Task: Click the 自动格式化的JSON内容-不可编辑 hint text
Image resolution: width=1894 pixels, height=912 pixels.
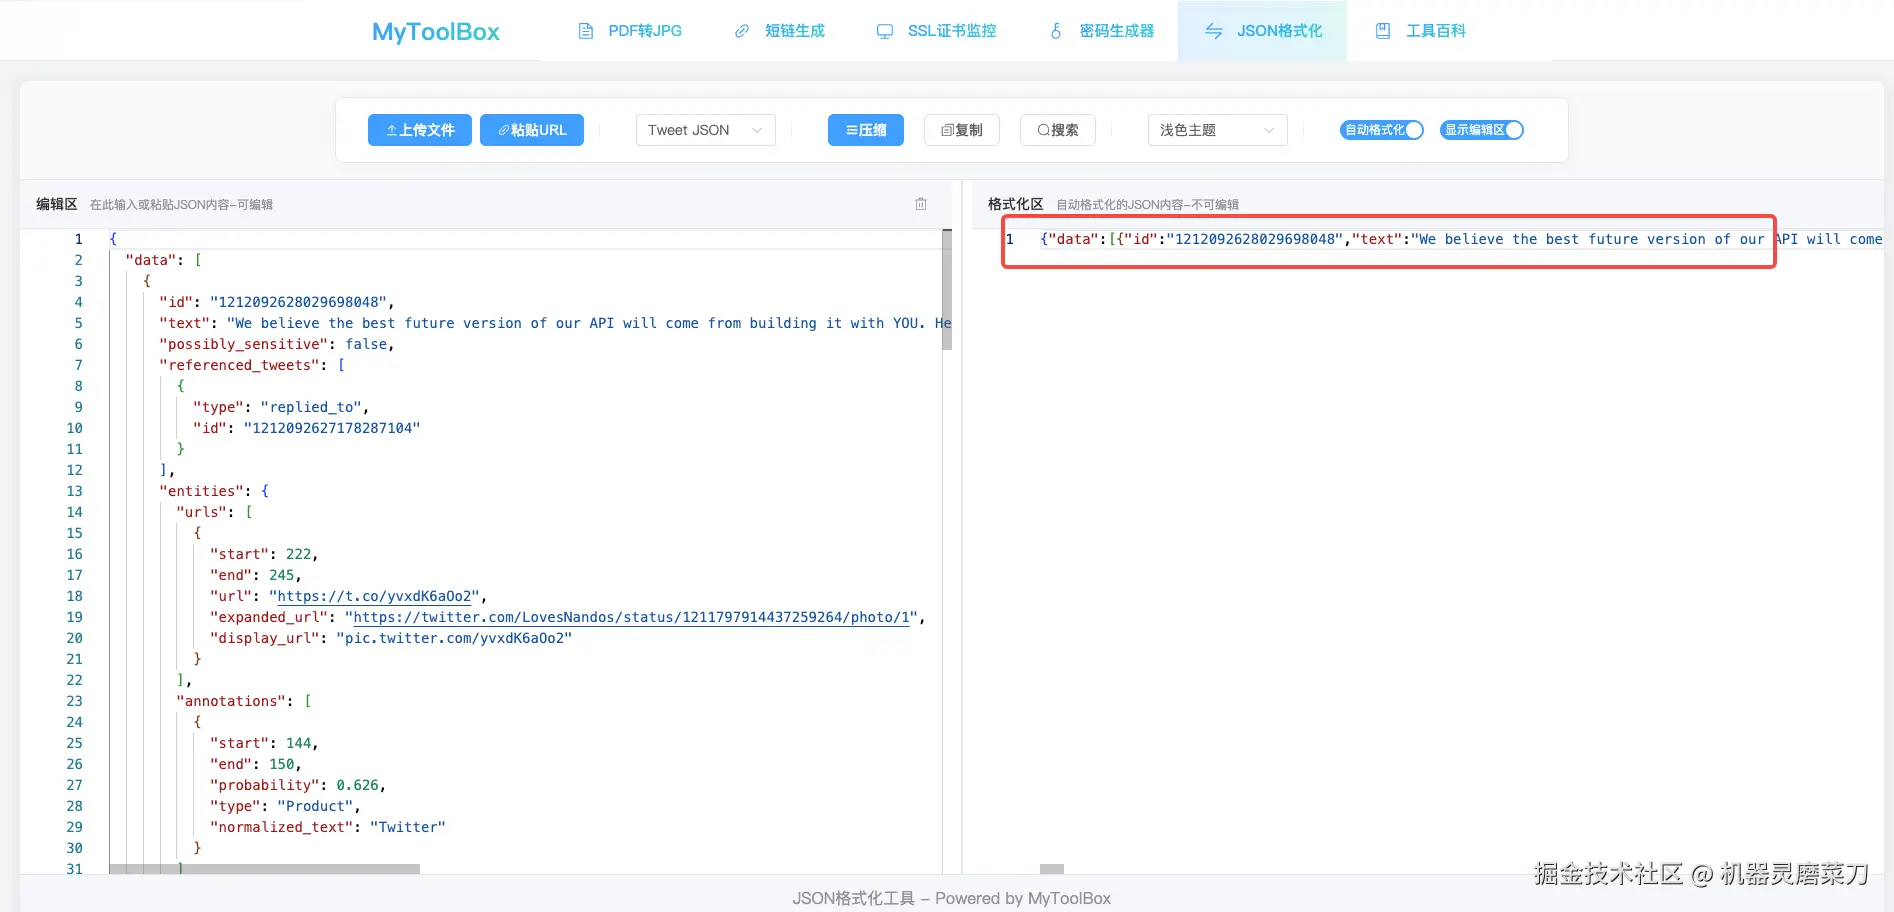Action: click(1148, 204)
